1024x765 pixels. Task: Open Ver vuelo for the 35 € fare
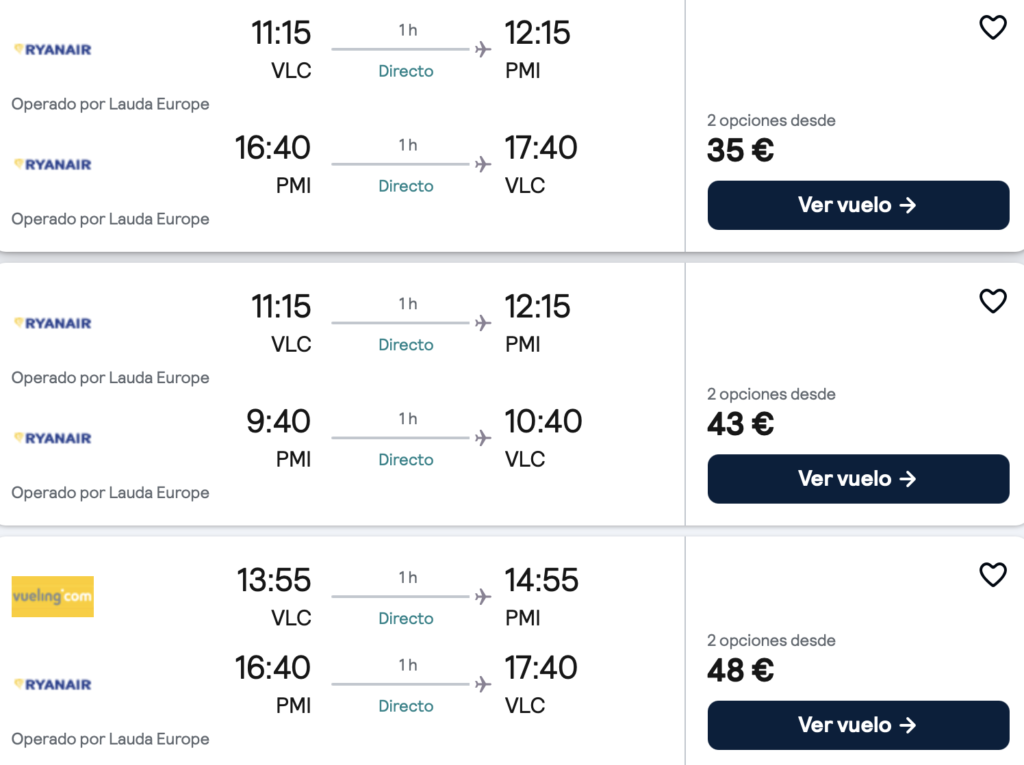tap(858, 205)
